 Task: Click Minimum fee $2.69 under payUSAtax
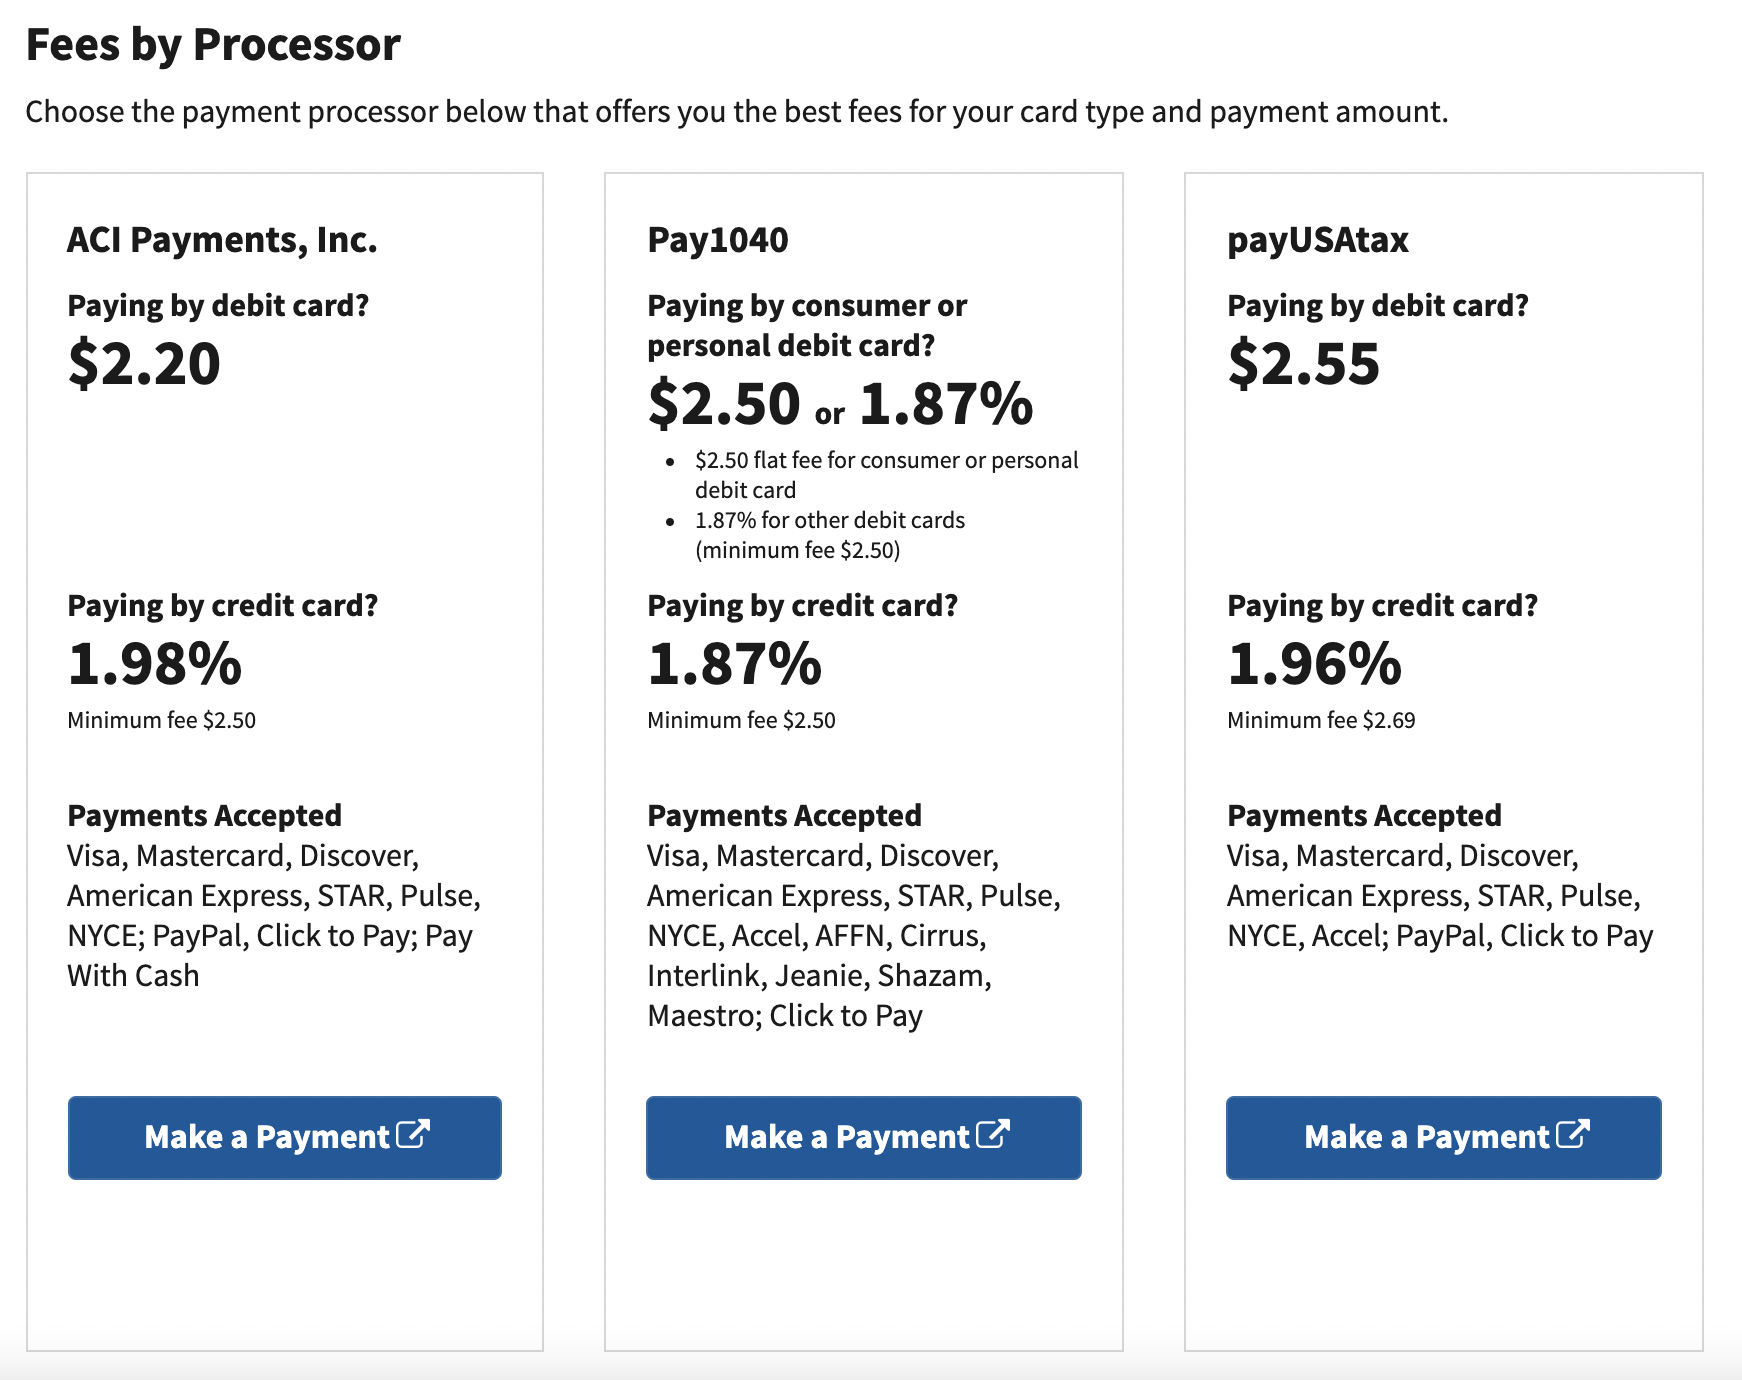[x=1320, y=719]
